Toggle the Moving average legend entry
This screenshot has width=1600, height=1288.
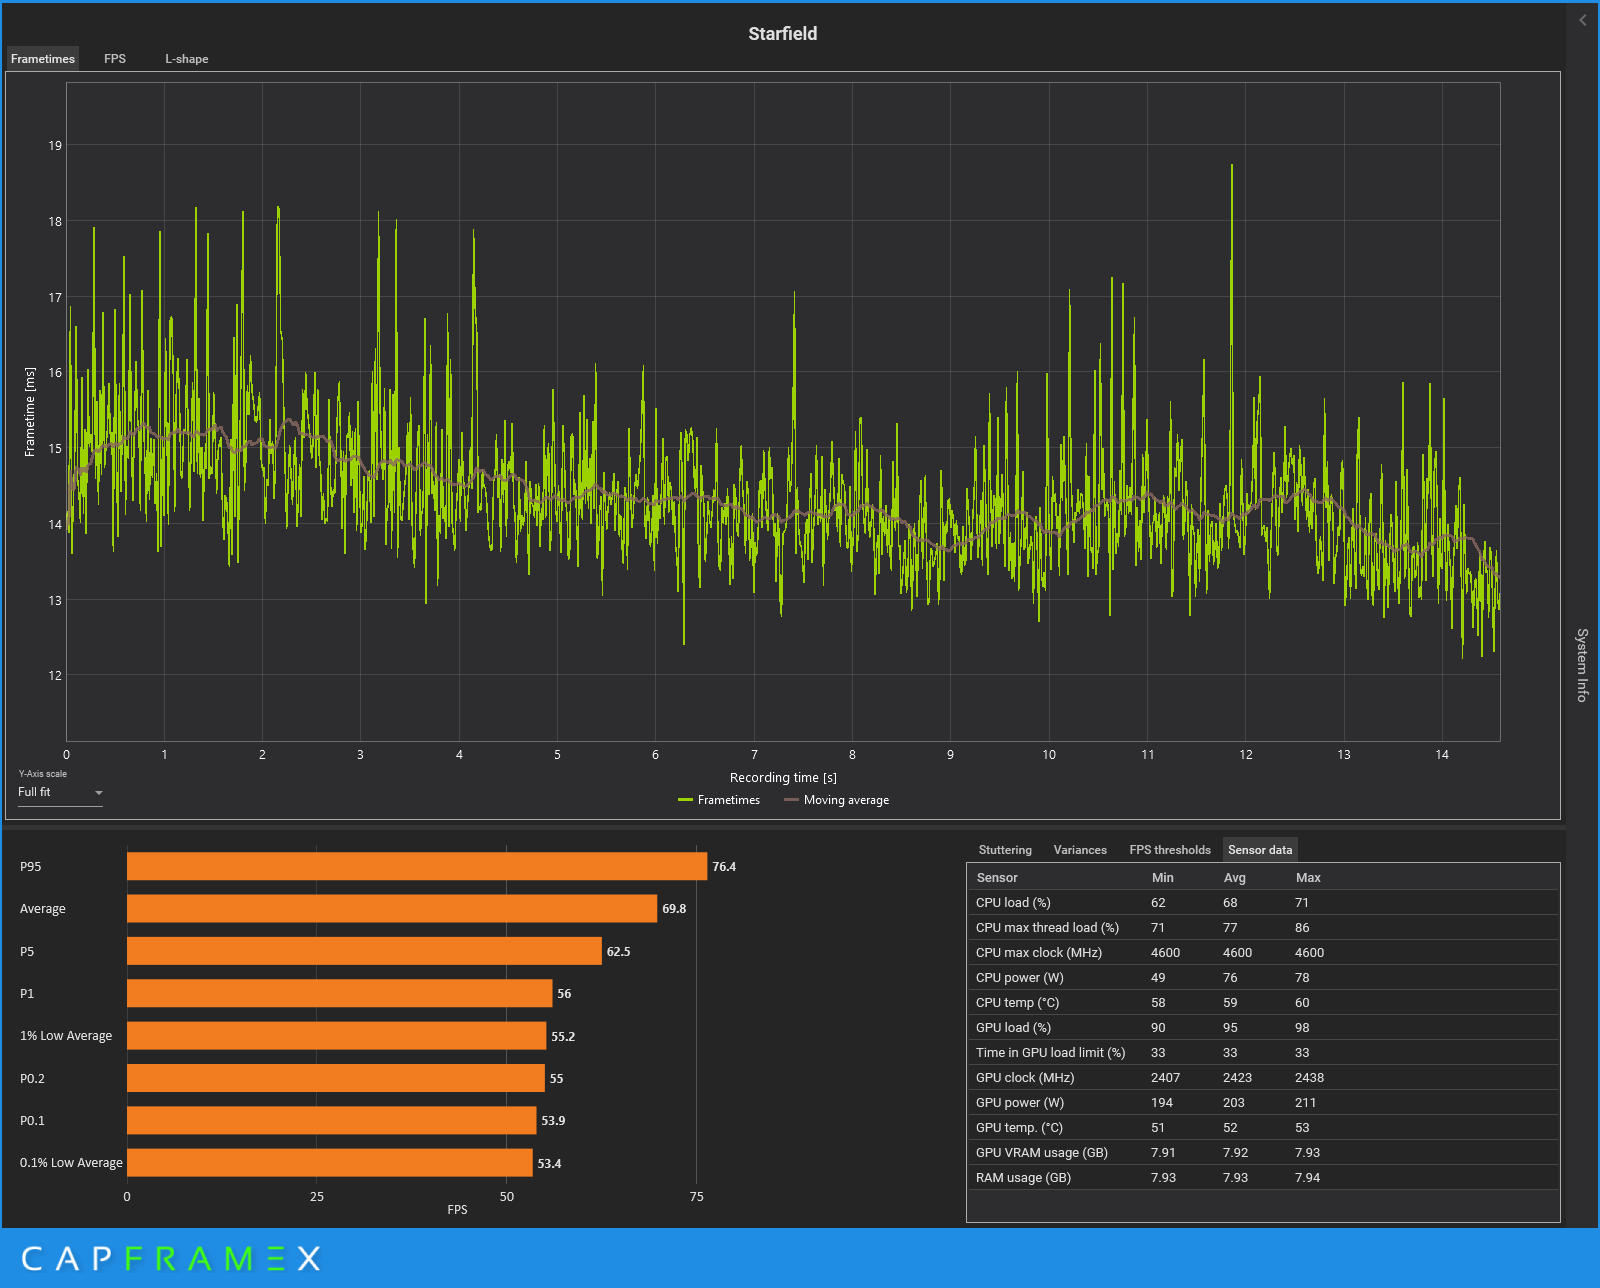point(837,800)
